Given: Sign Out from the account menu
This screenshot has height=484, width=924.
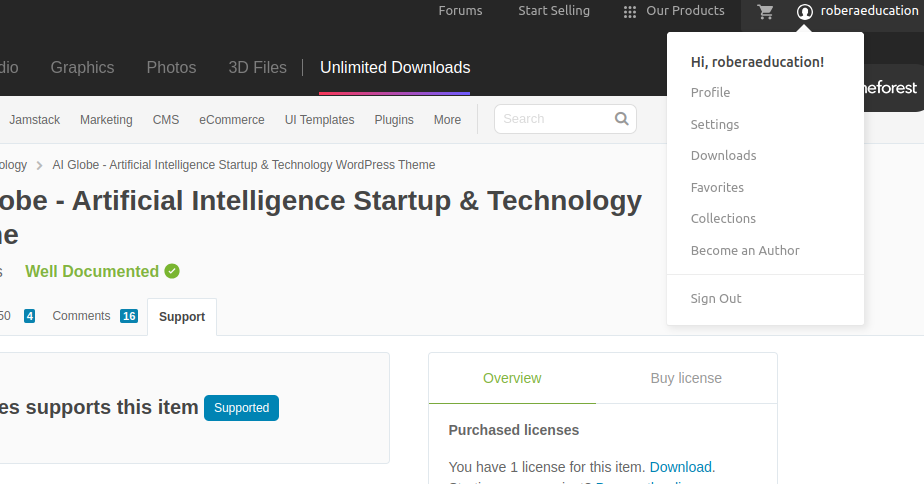Looking at the screenshot, I should [715, 298].
